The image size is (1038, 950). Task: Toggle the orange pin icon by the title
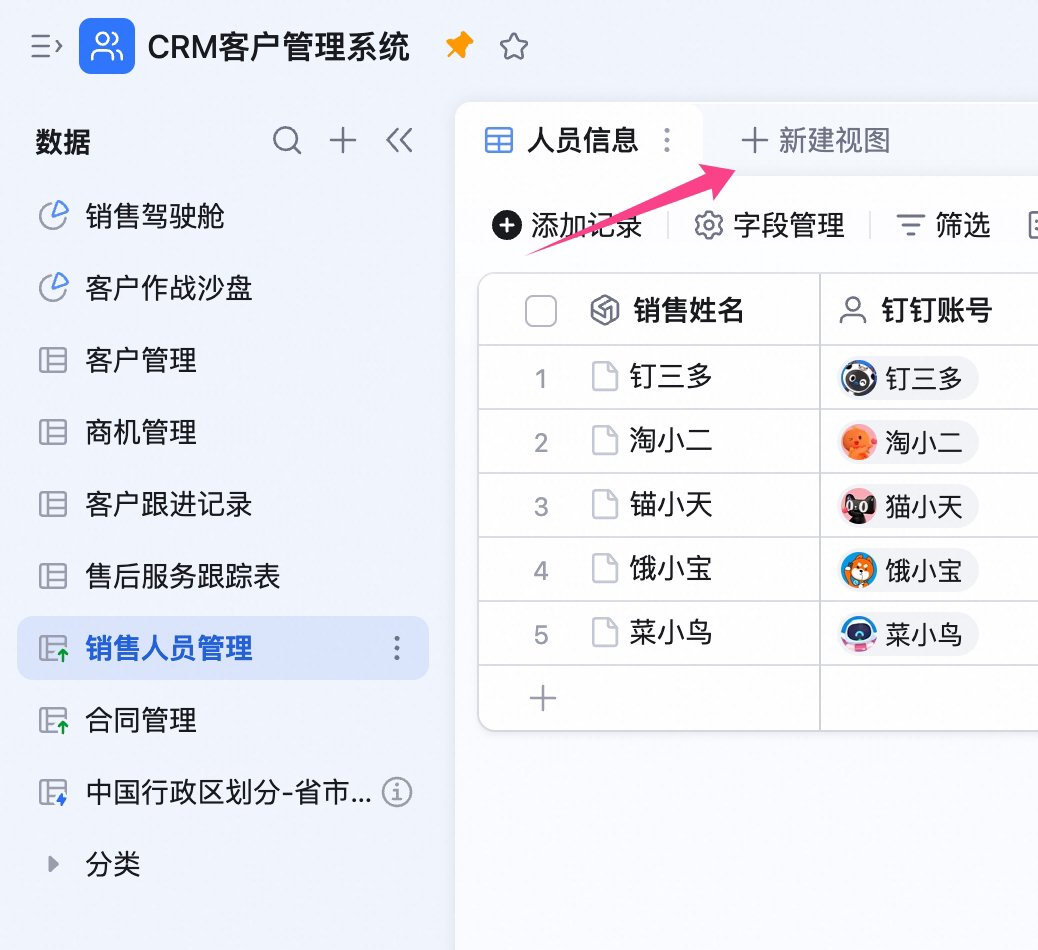point(459,46)
